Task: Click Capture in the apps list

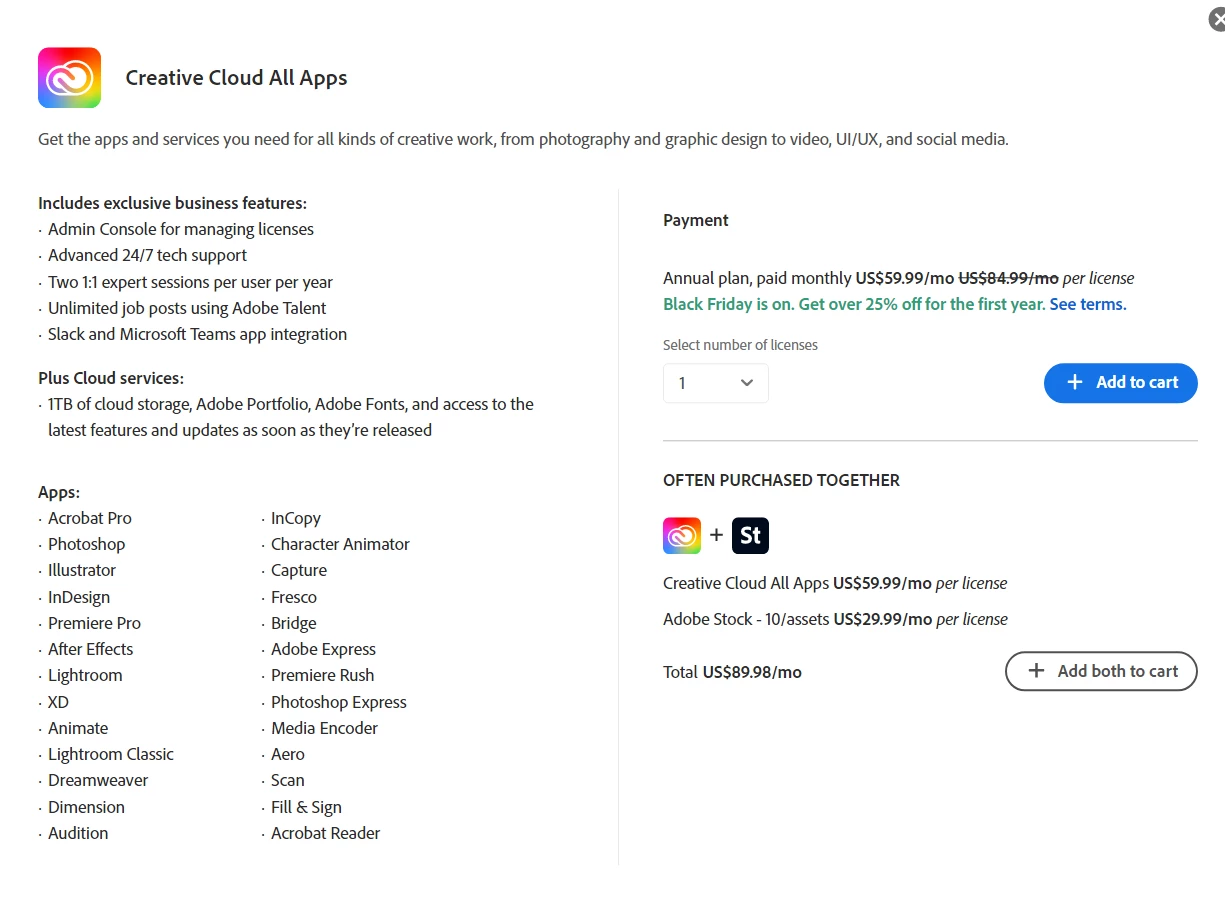Action: [x=299, y=570]
